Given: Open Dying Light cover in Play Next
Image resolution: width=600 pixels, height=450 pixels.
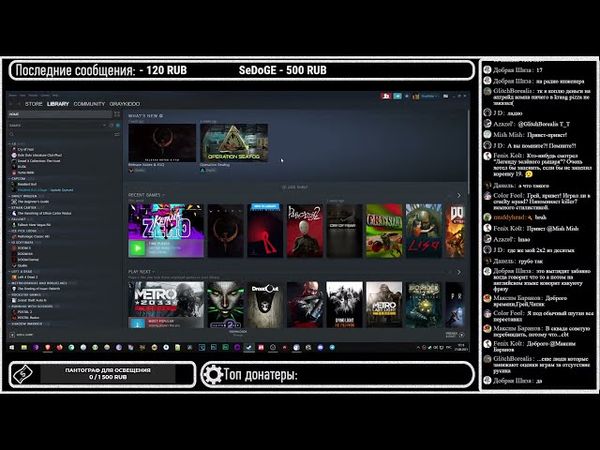Looking at the screenshot, I should (x=344, y=305).
